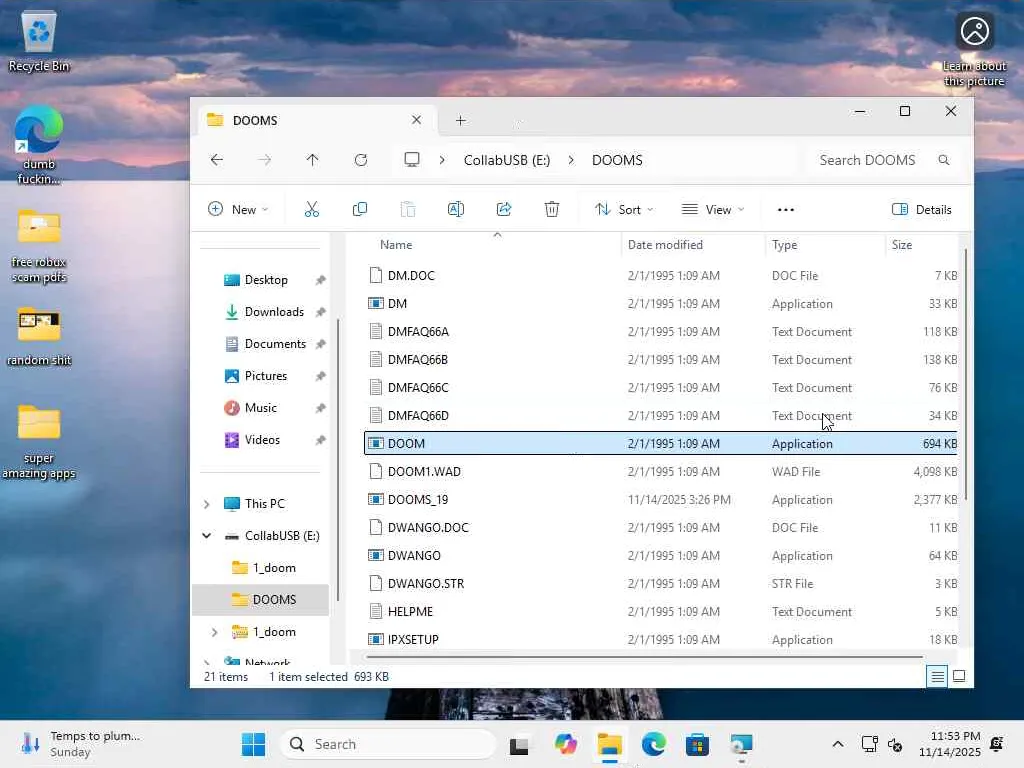Go up one folder with up arrow
1024x768 pixels.
[x=312, y=160]
